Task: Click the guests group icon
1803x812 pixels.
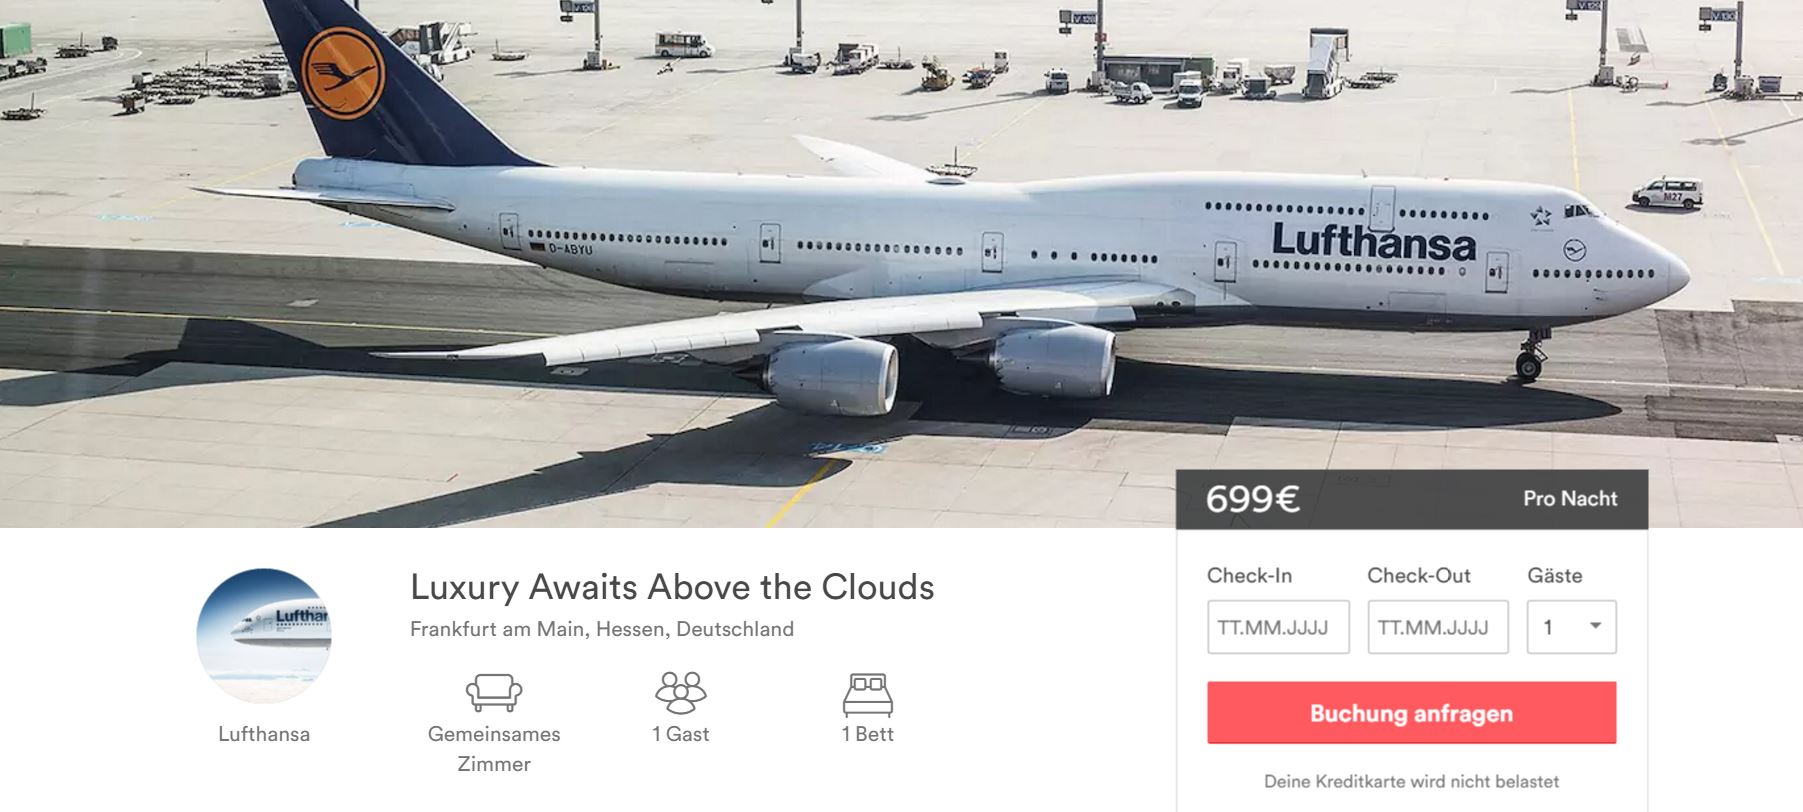Action: click(680, 692)
